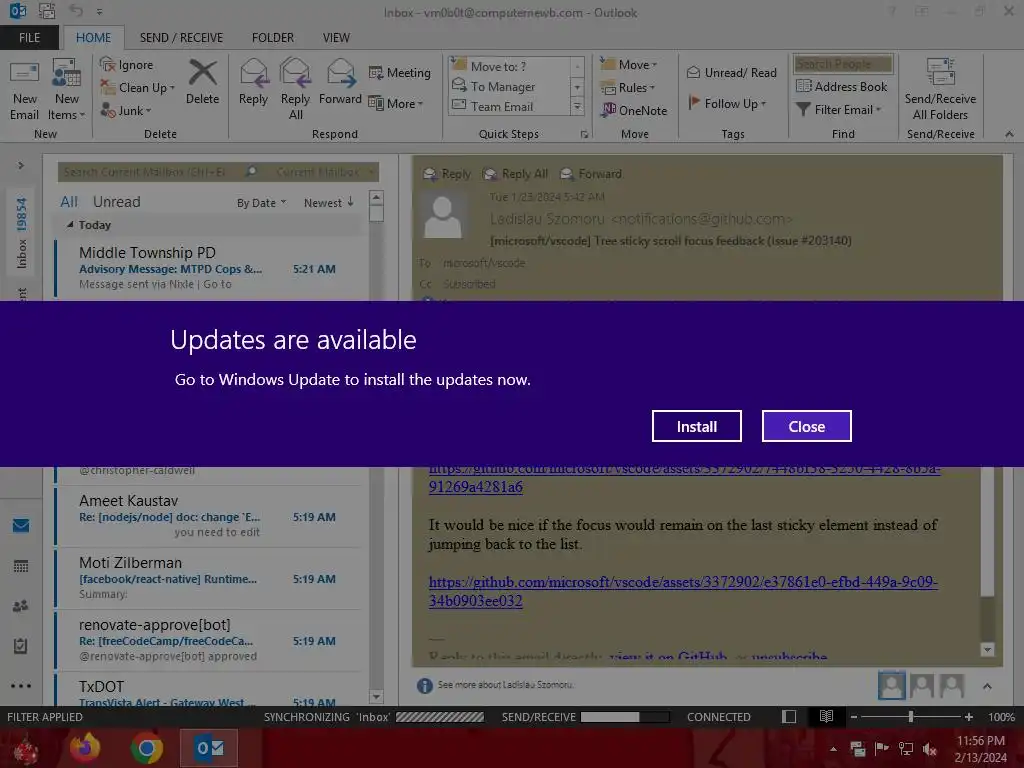Open the By Date sort dropdown
1024x768 pixels.
[x=261, y=203]
